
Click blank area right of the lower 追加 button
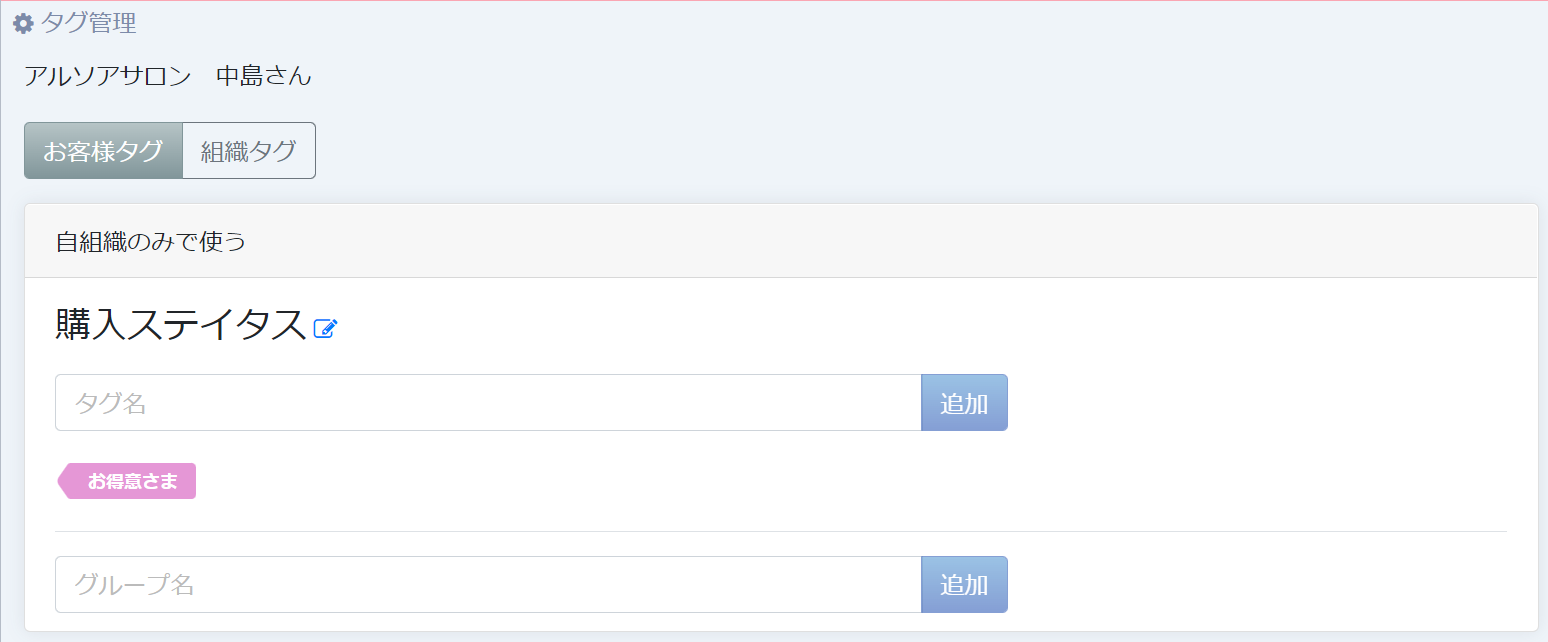coord(1250,585)
